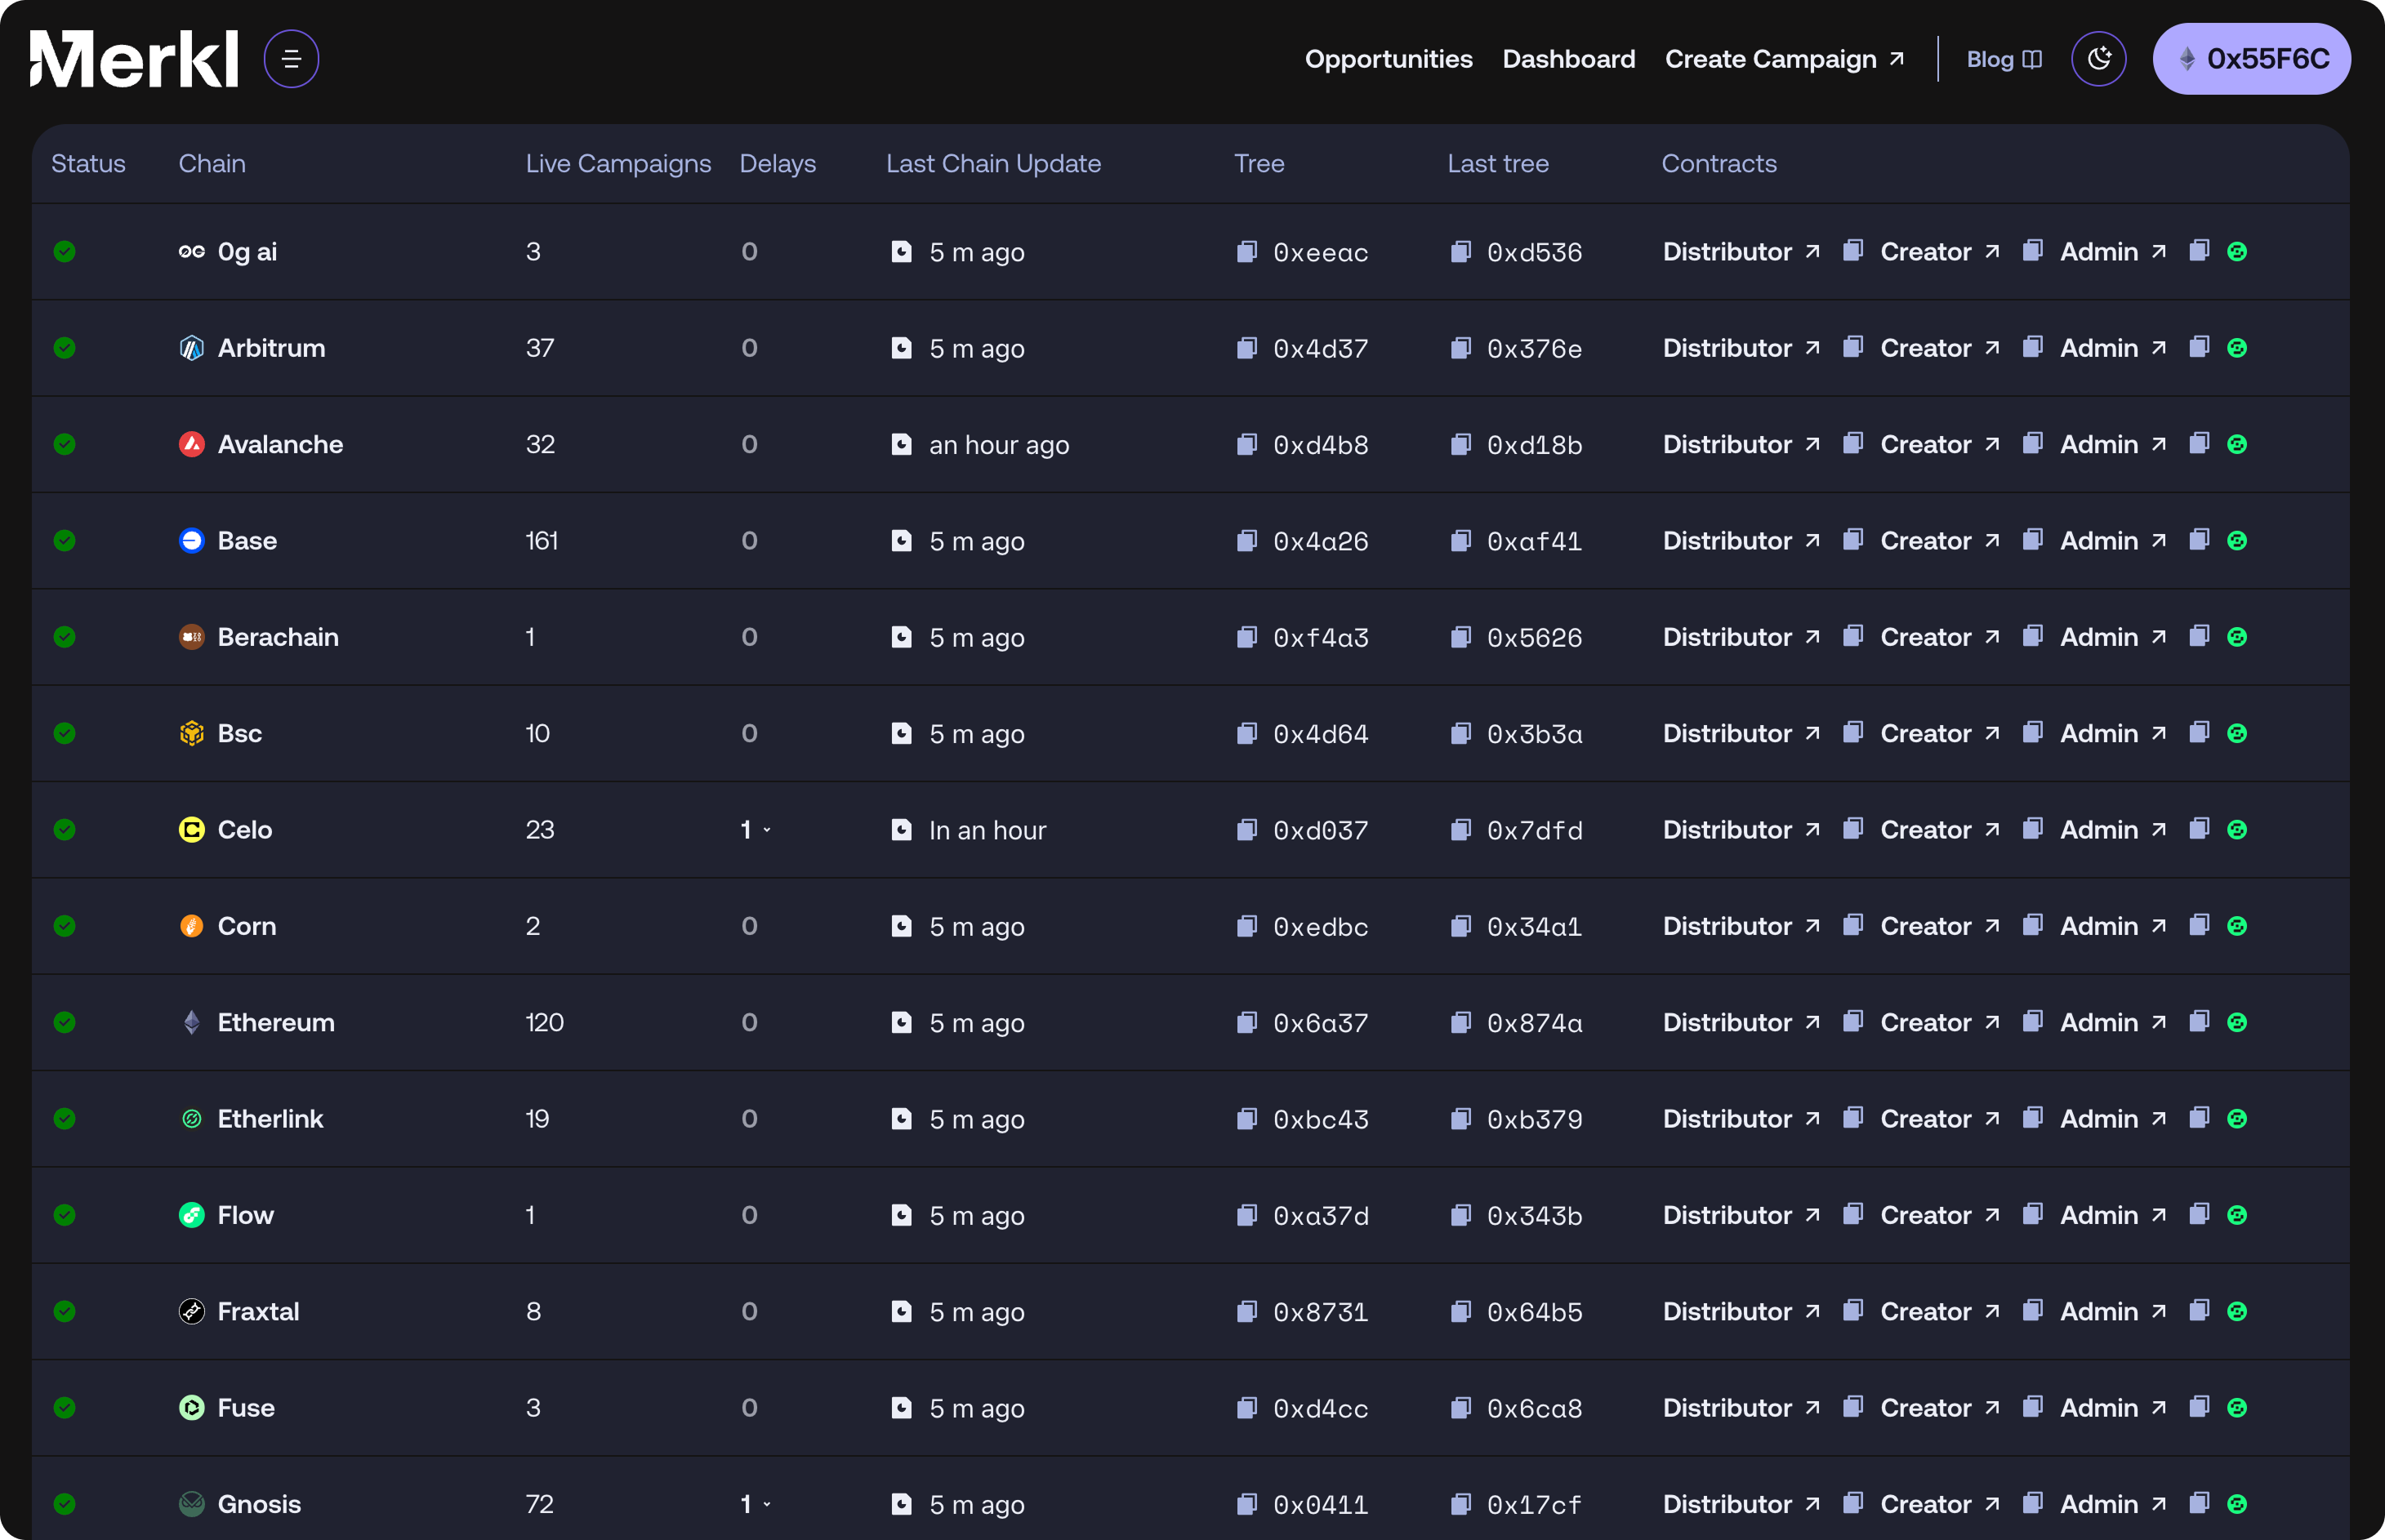Click the clock icon next to Ethereum's last update
Screen dimensions: 2385x1540
tap(903, 1022)
